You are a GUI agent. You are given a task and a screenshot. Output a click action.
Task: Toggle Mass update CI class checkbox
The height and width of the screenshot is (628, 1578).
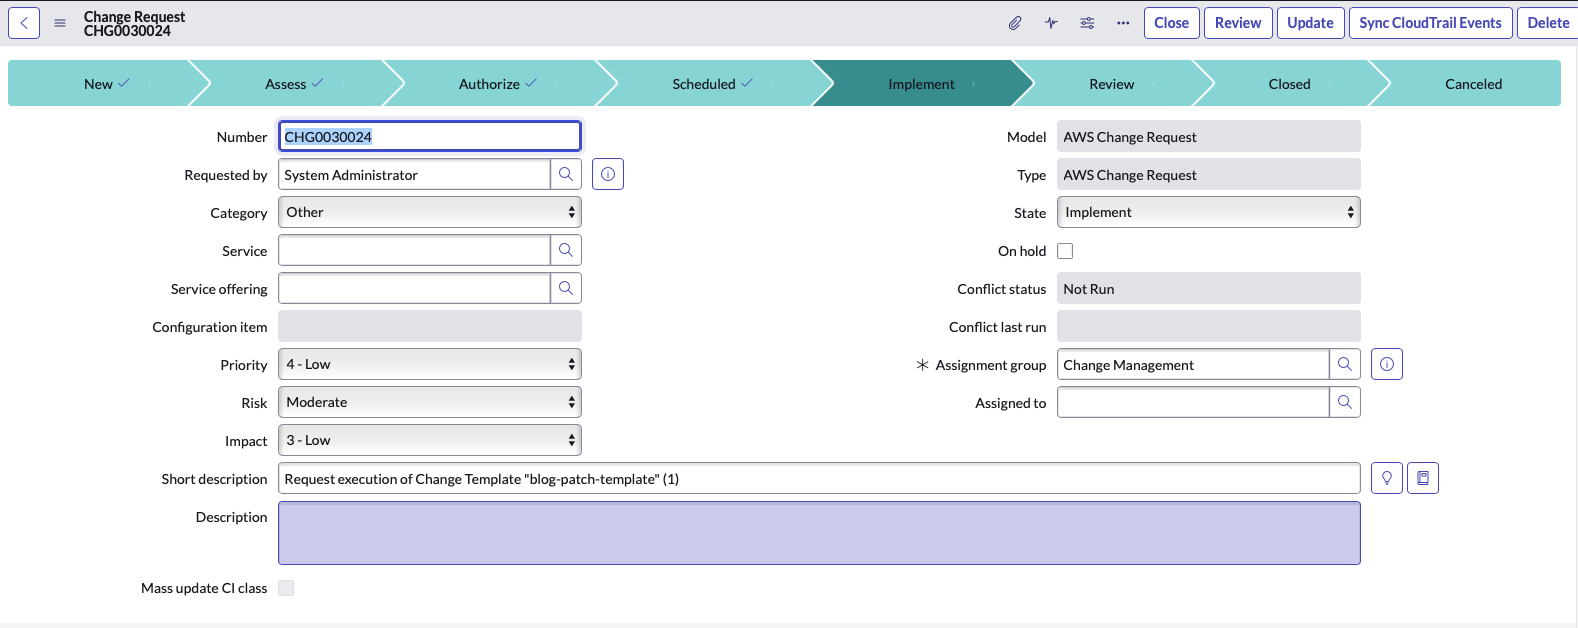click(x=286, y=588)
